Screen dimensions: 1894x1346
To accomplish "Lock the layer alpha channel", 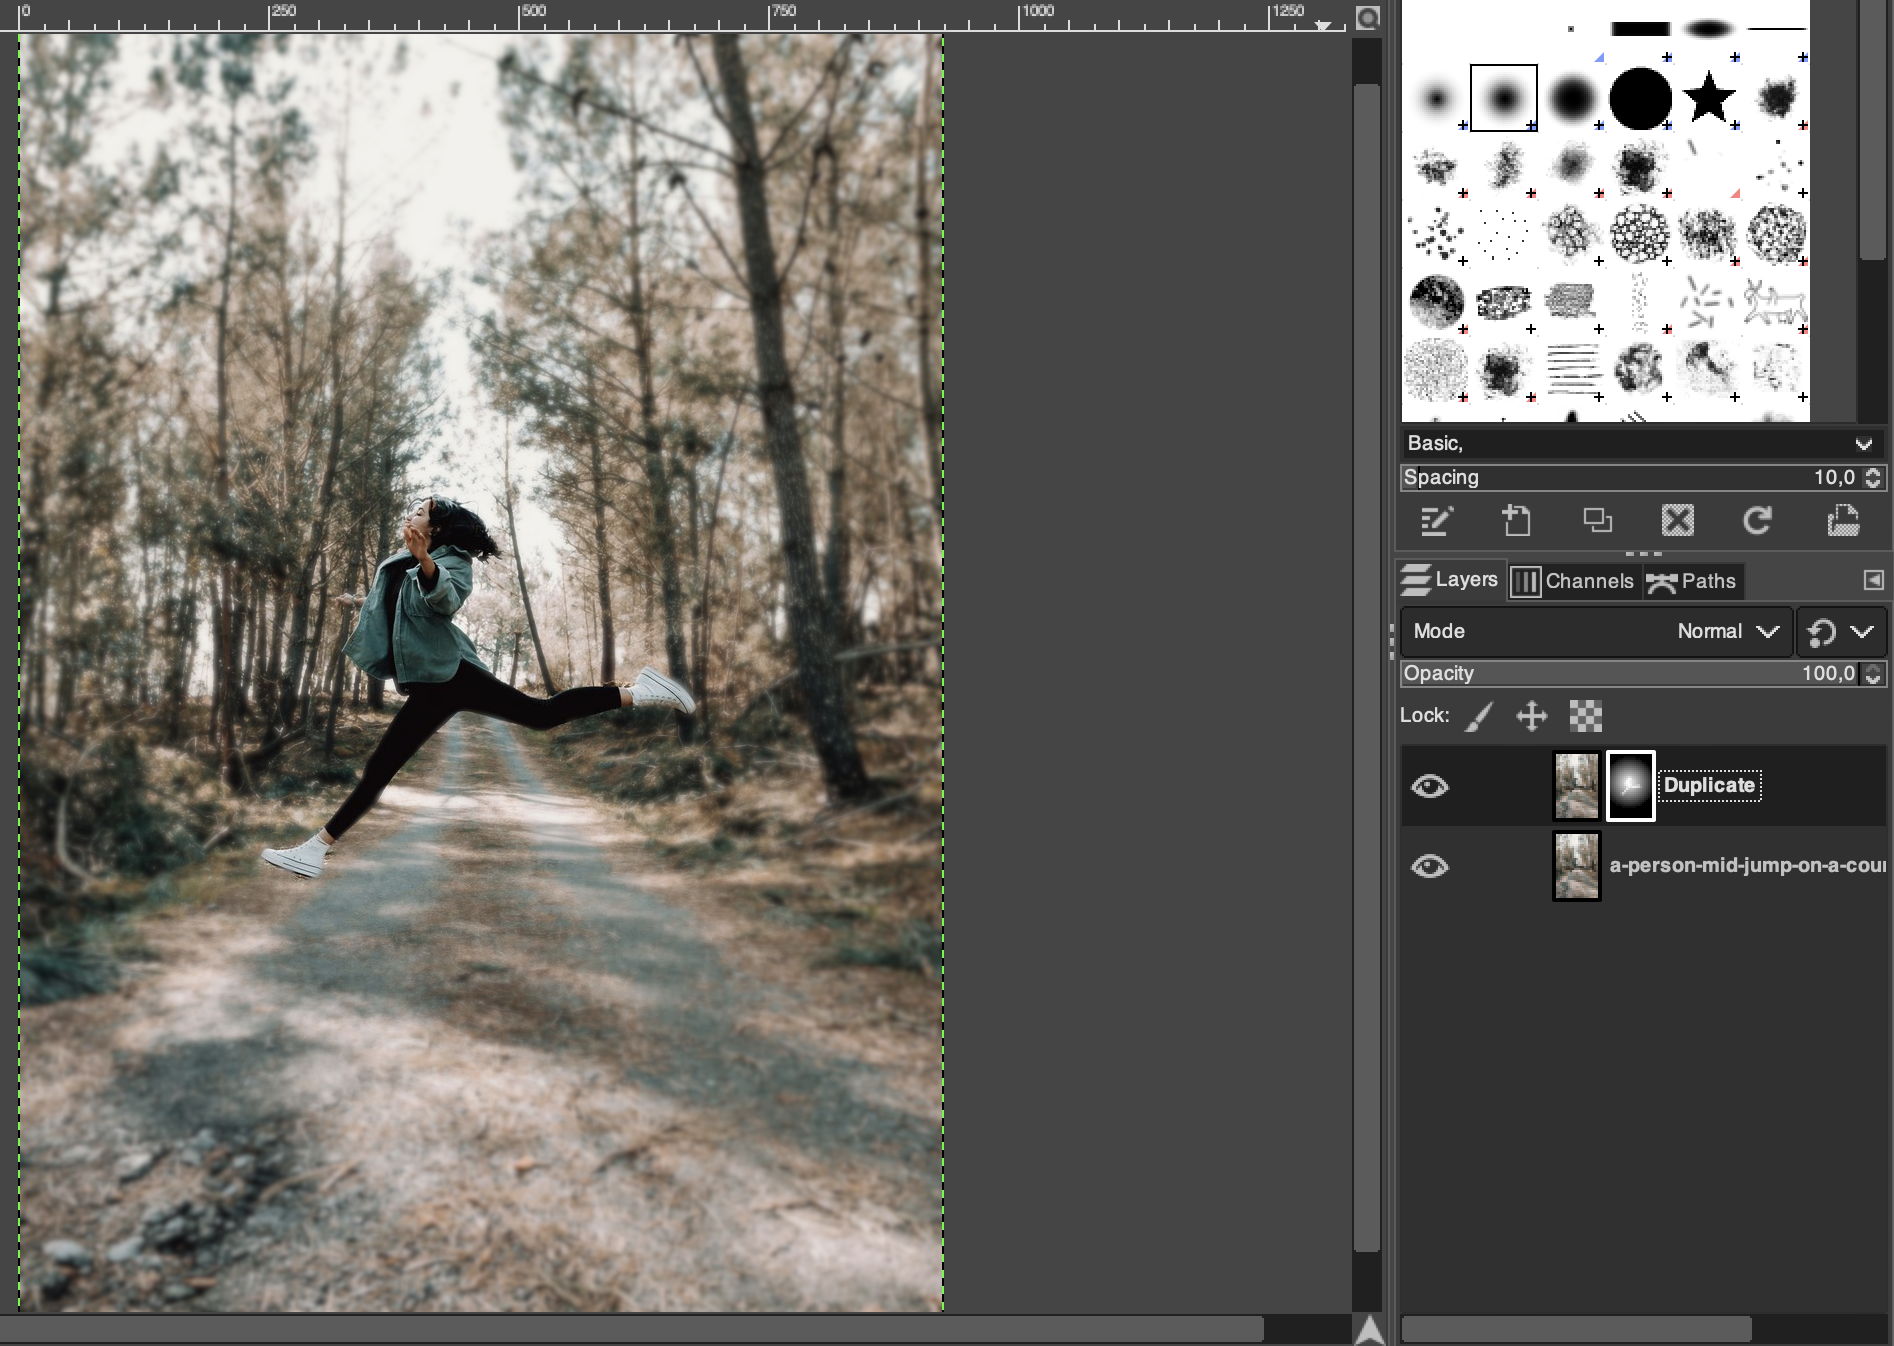I will pyautogui.click(x=1585, y=716).
